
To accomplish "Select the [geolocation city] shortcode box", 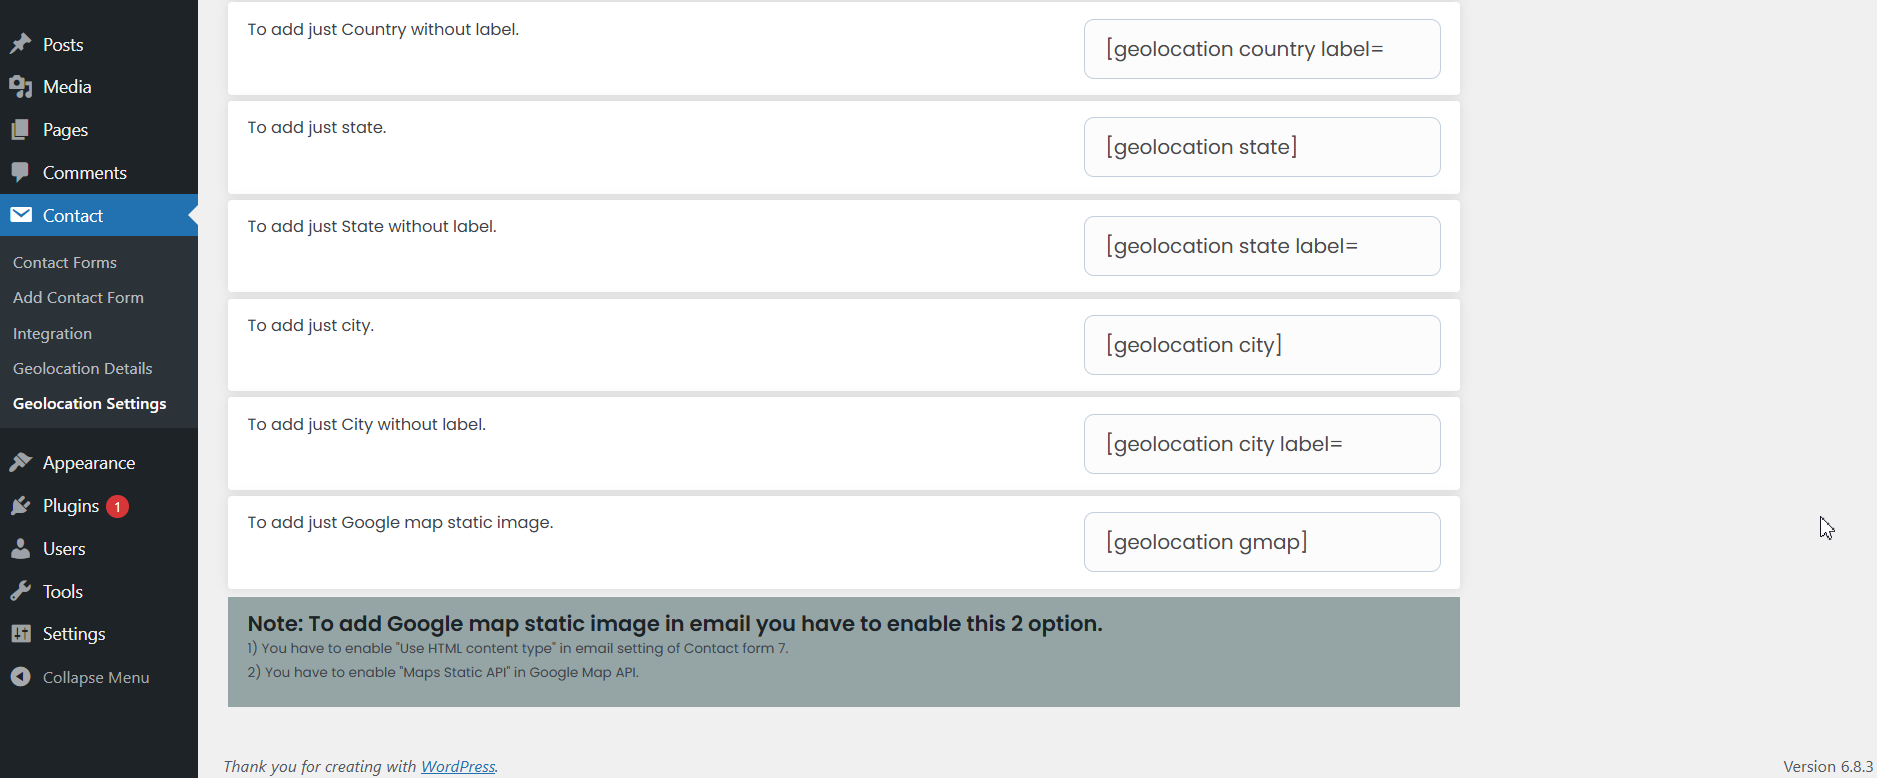I will [1261, 344].
